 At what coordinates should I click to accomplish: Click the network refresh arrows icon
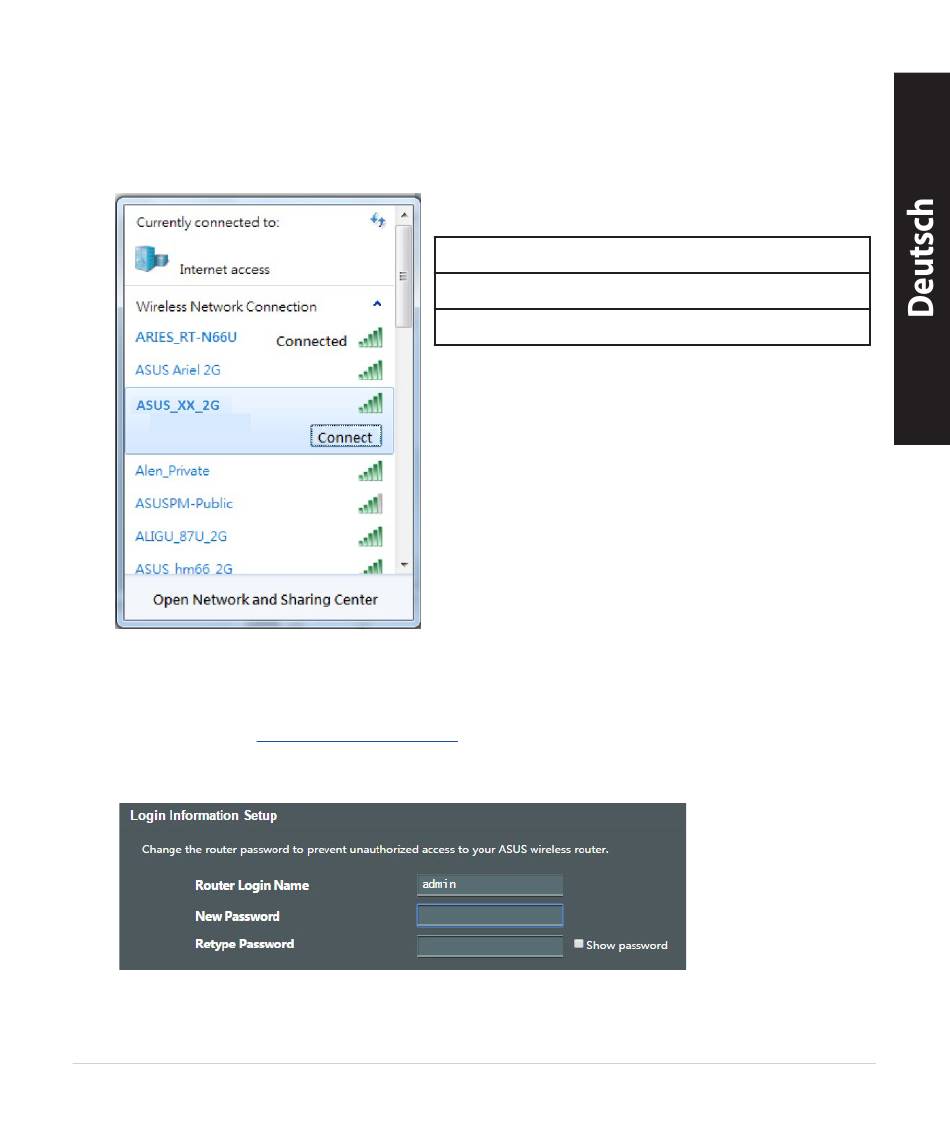point(377,219)
